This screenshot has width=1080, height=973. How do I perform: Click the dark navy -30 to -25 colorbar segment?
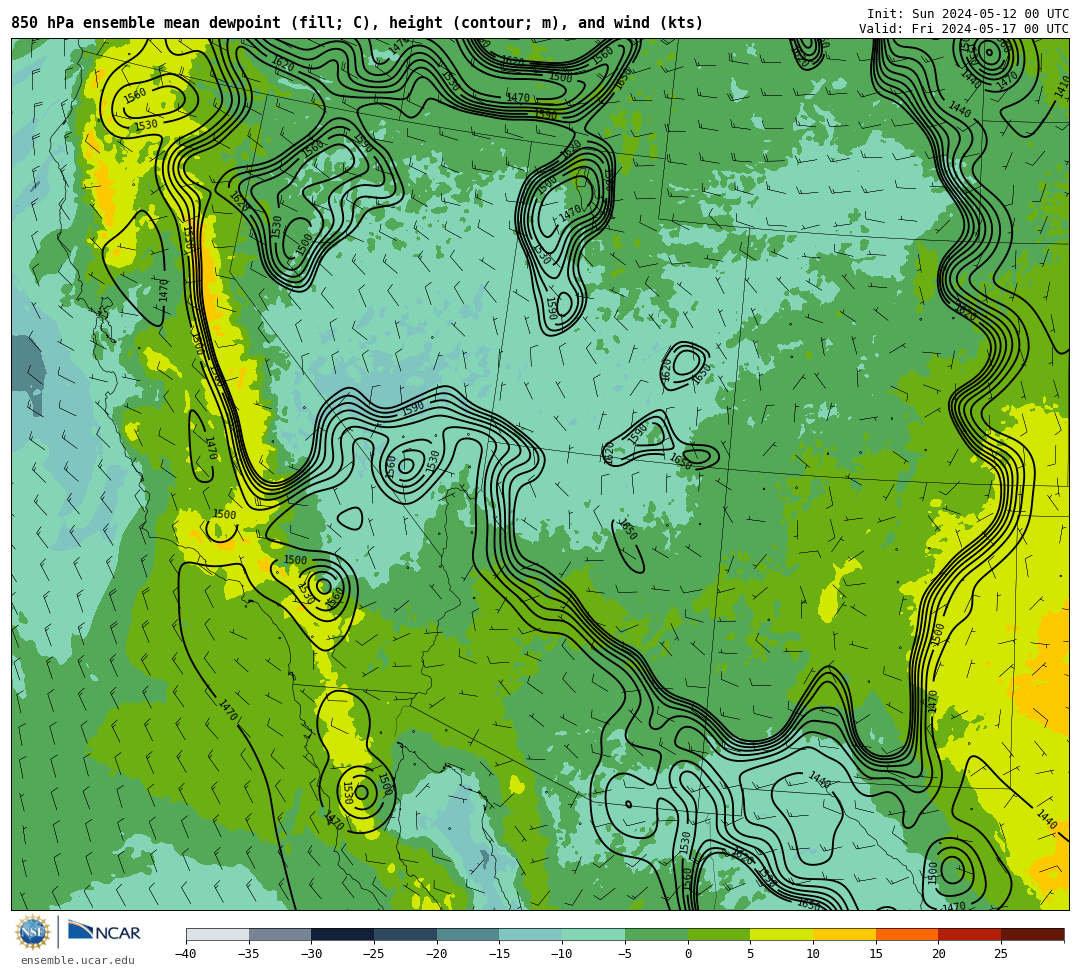[x=343, y=934]
